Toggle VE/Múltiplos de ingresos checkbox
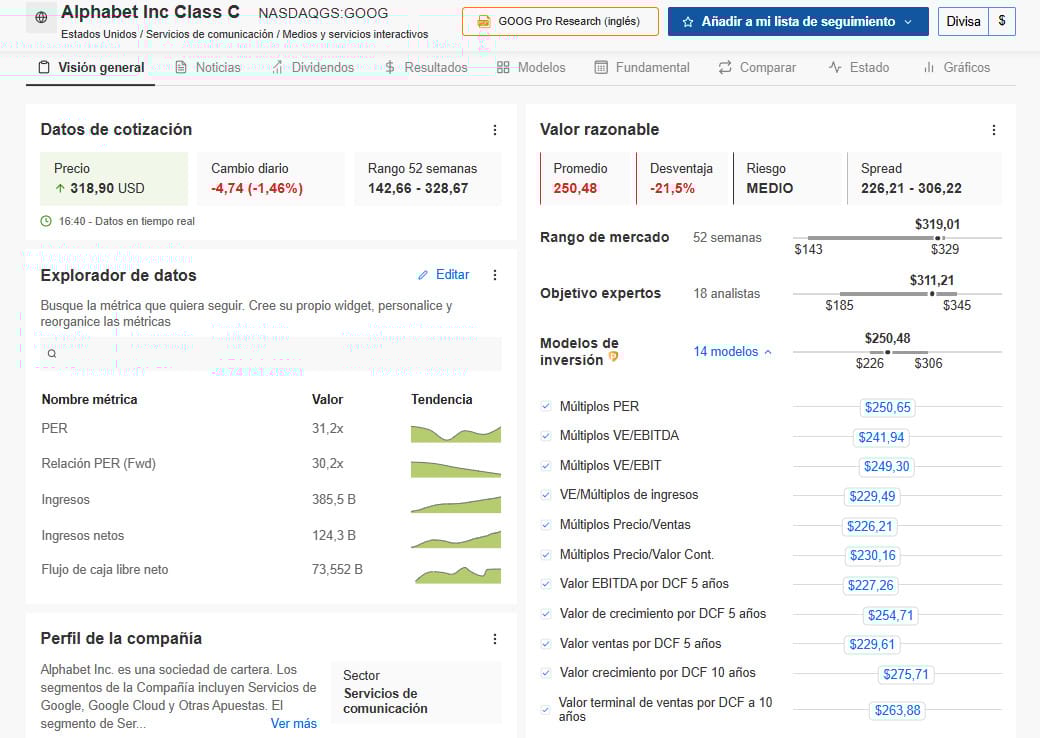Image resolution: width=1040 pixels, height=738 pixels. click(x=546, y=495)
